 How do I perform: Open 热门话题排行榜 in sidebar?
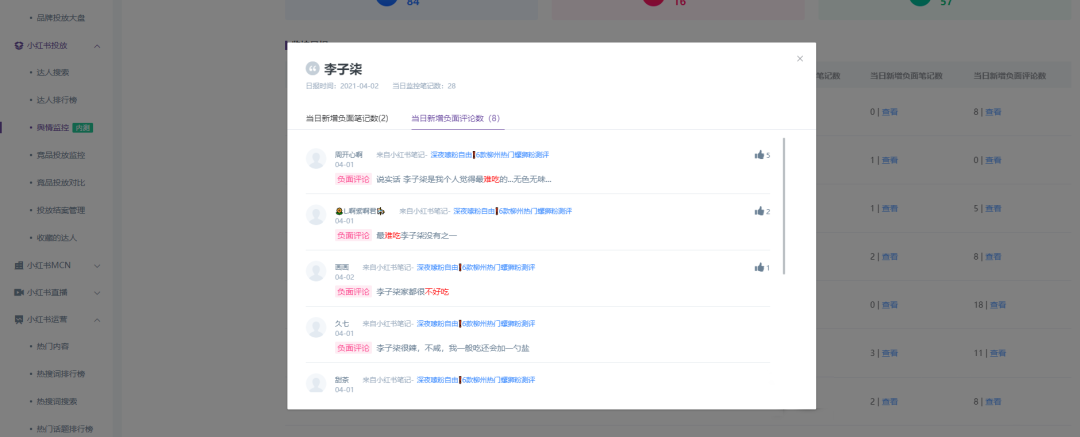click(65, 429)
